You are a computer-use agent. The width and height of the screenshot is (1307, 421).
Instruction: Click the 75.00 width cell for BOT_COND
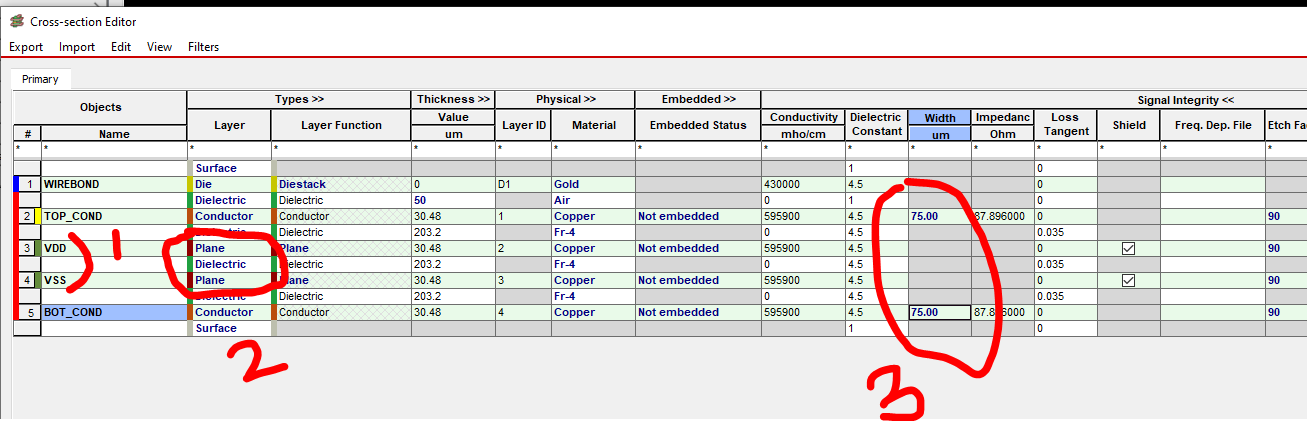[x=939, y=312]
